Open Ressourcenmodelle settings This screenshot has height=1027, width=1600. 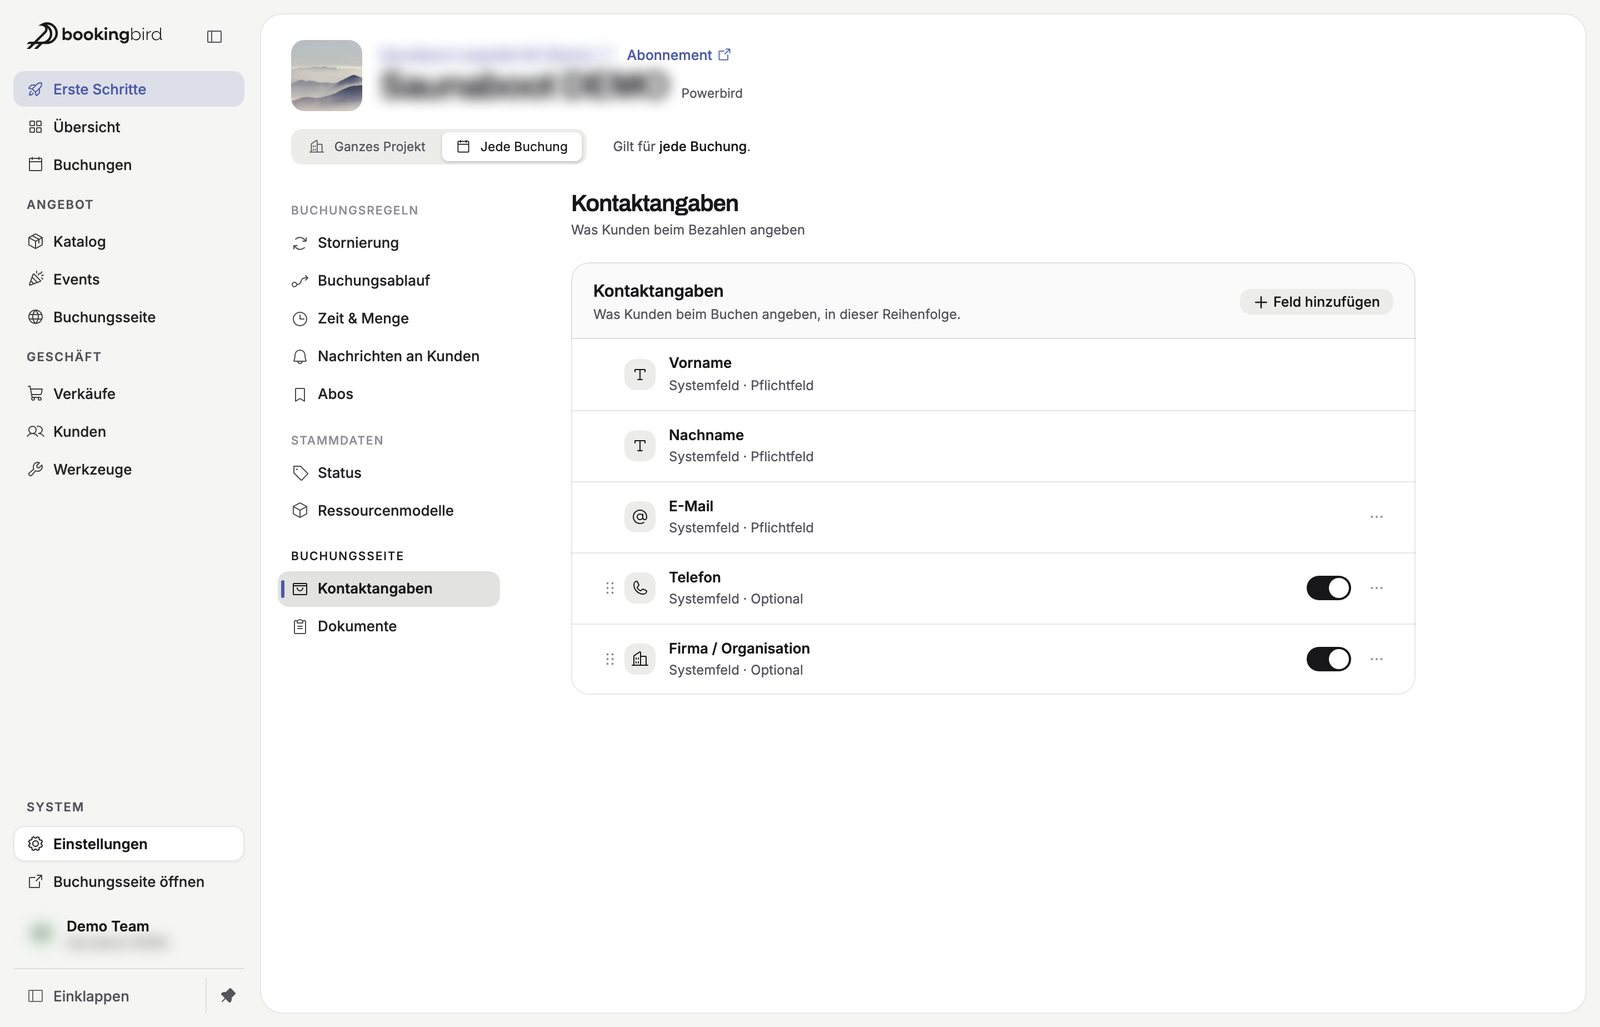pyautogui.click(x=389, y=511)
